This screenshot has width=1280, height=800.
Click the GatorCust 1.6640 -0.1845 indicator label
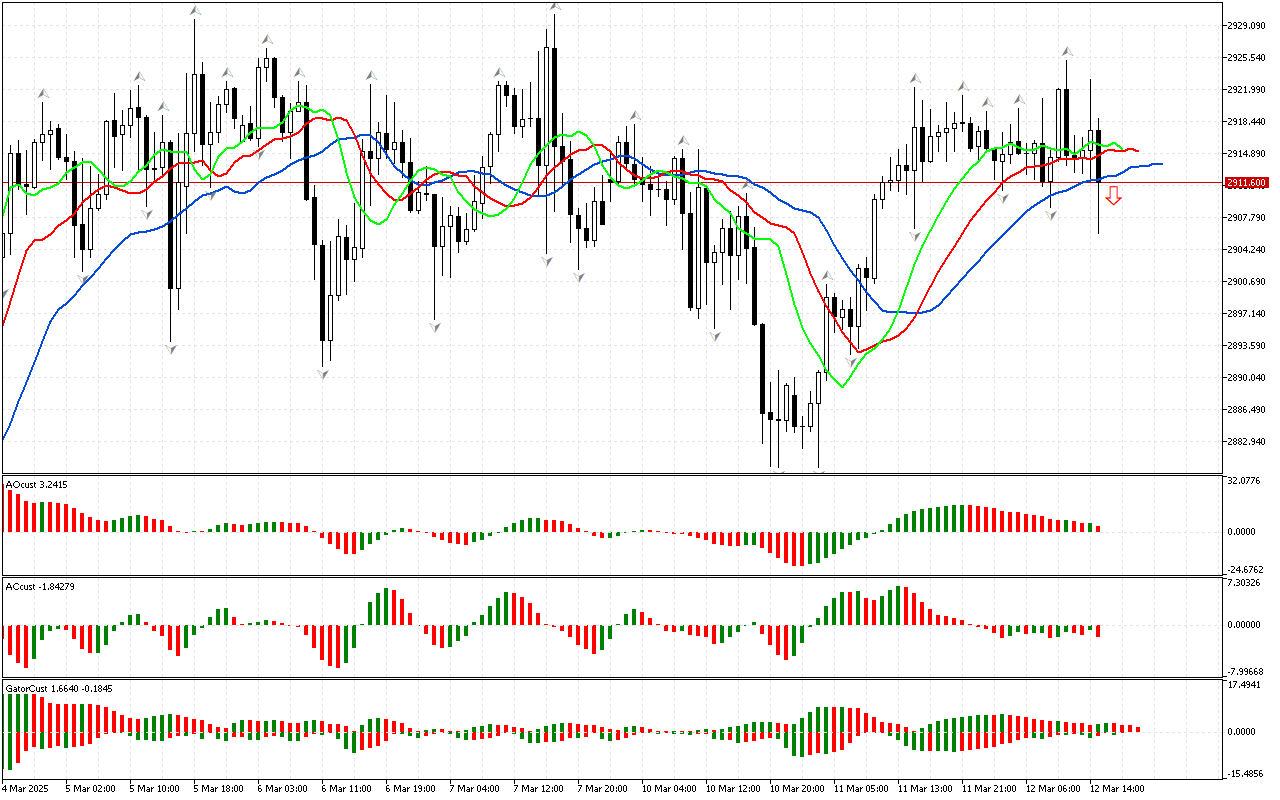[58, 688]
